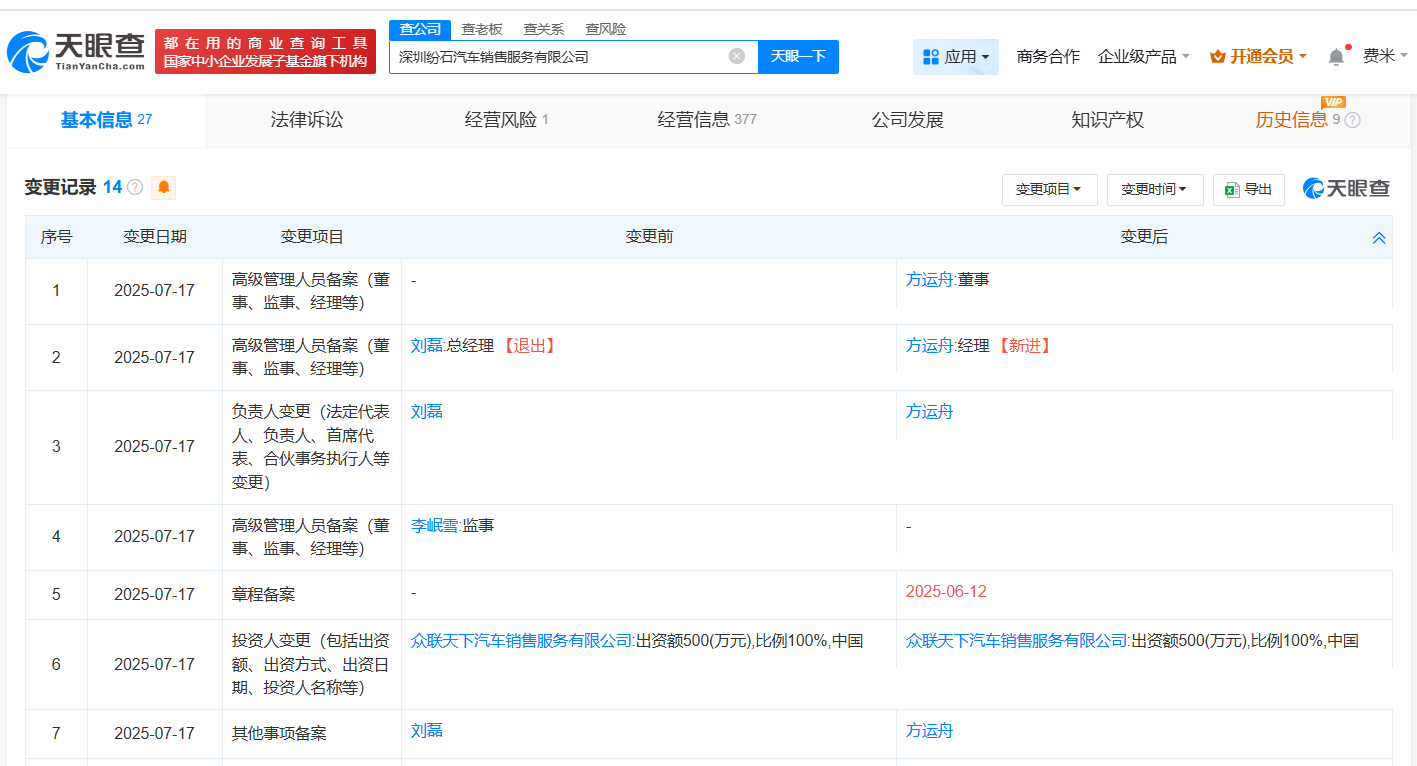
Task: Clear the search box text
Action: pyautogui.click(x=737, y=56)
